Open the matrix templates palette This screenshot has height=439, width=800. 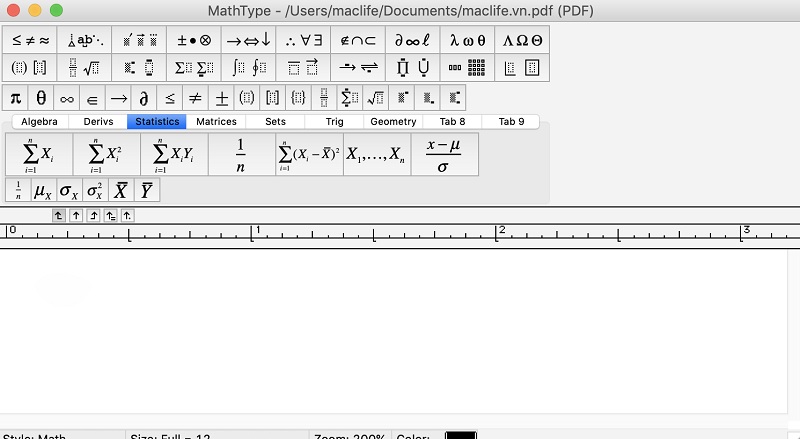click(x=467, y=67)
